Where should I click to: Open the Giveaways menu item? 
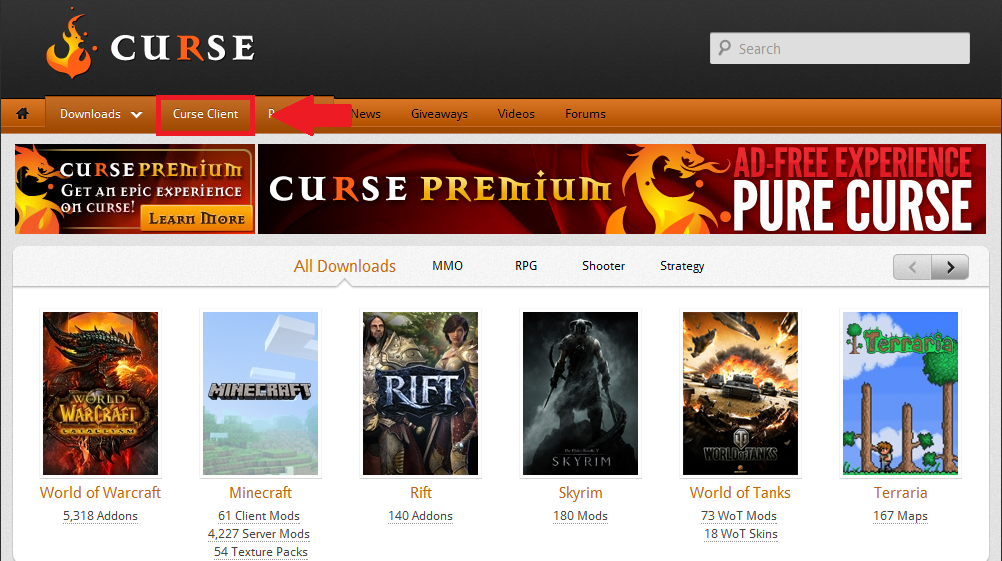point(439,114)
